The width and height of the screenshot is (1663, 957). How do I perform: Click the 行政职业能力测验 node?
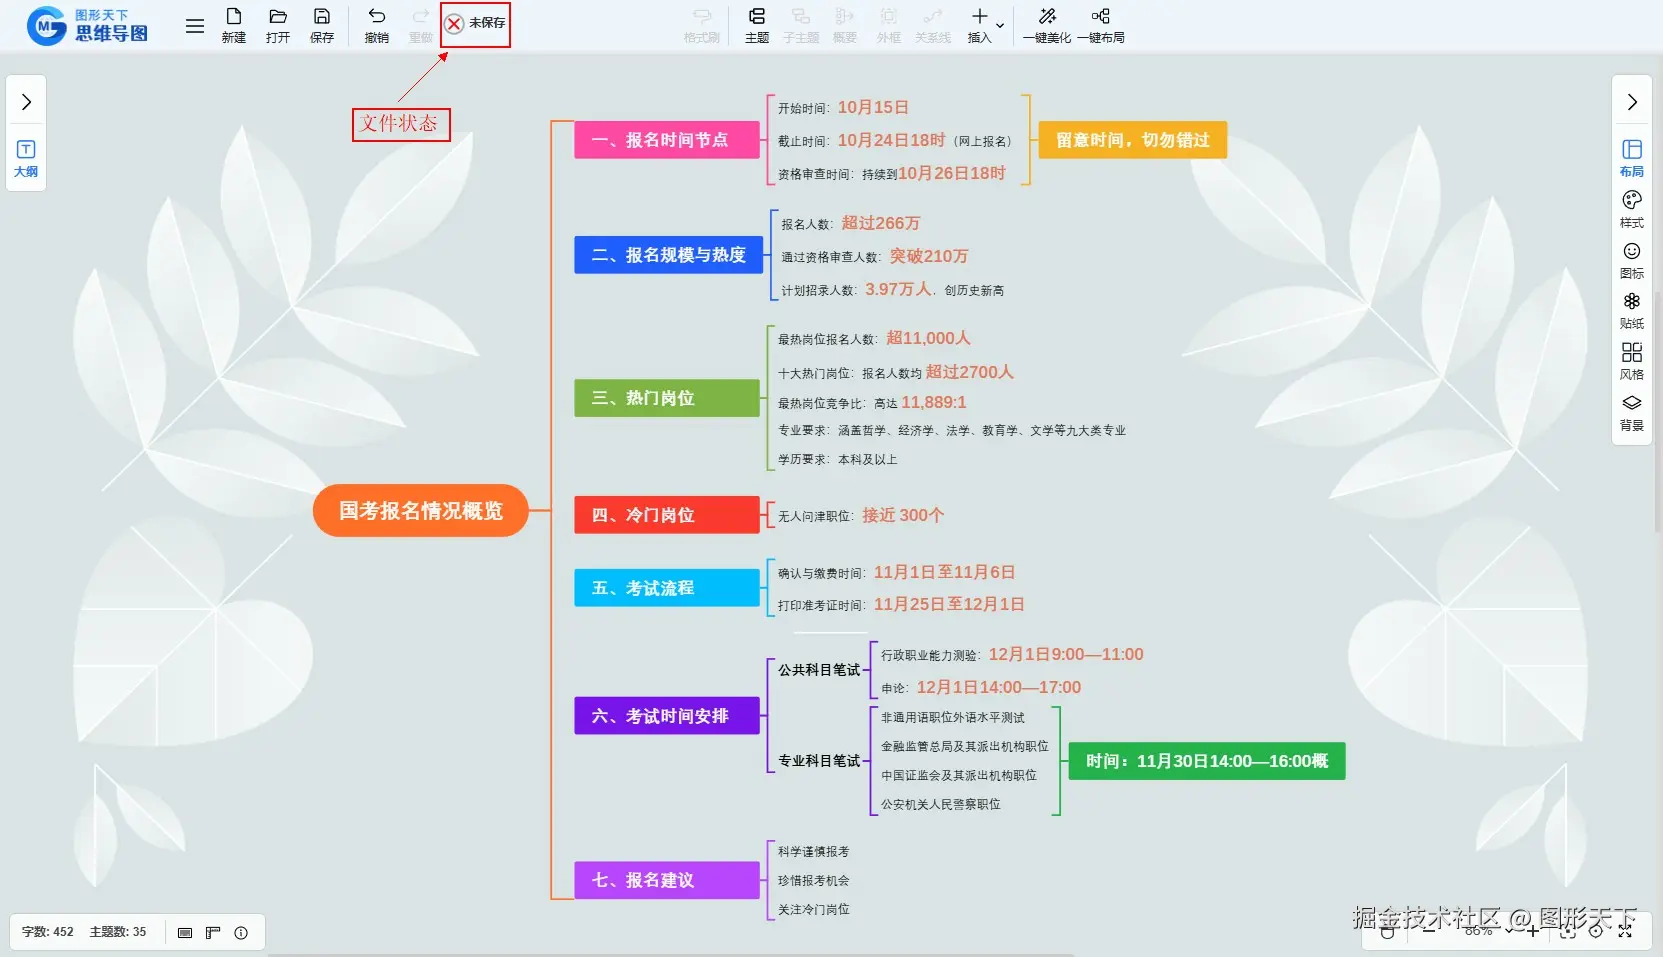click(x=1012, y=654)
